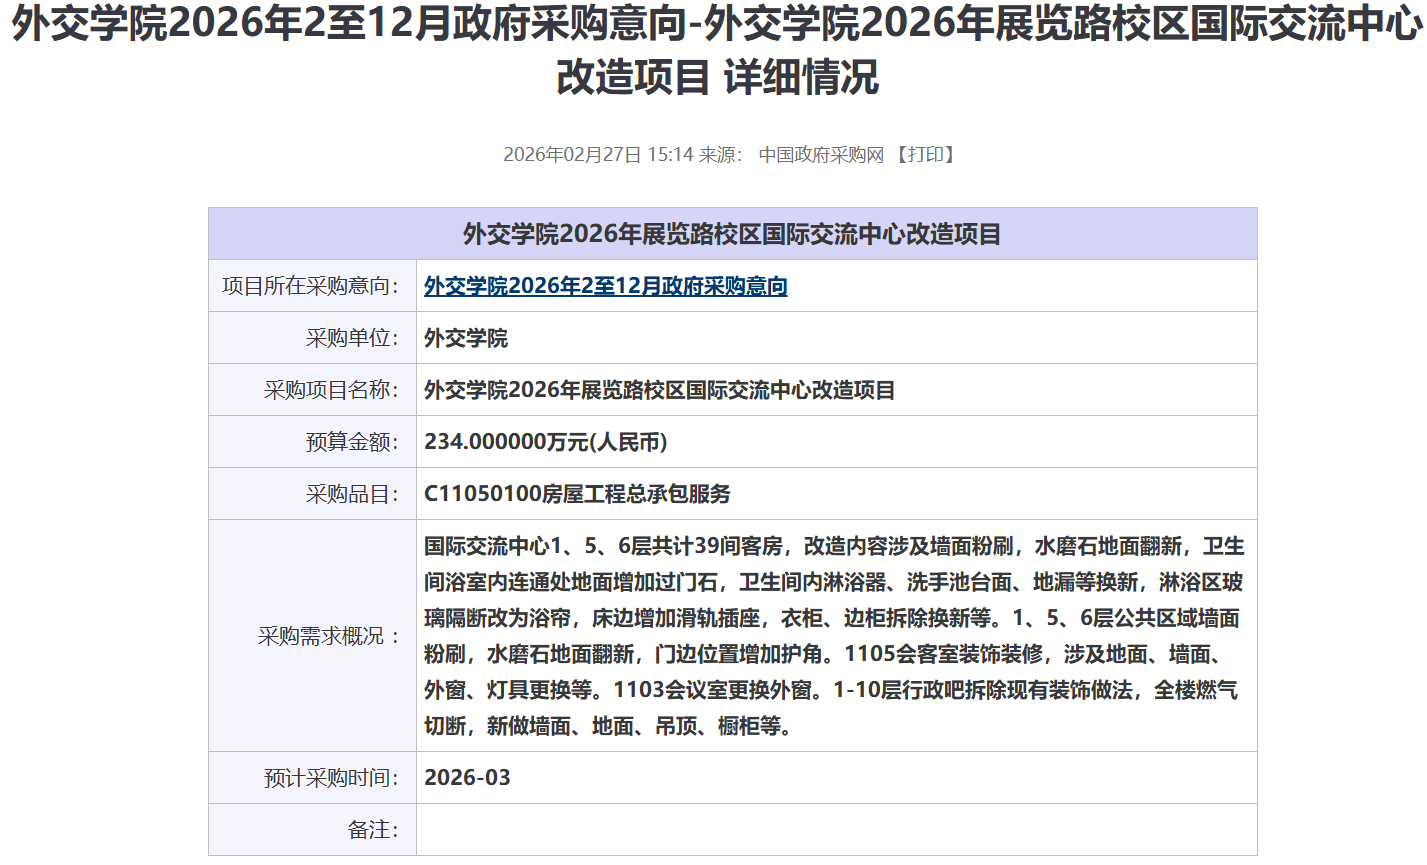Click the purple table header project title
The width and height of the screenshot is (1427, 865).
tap(732, 234)
